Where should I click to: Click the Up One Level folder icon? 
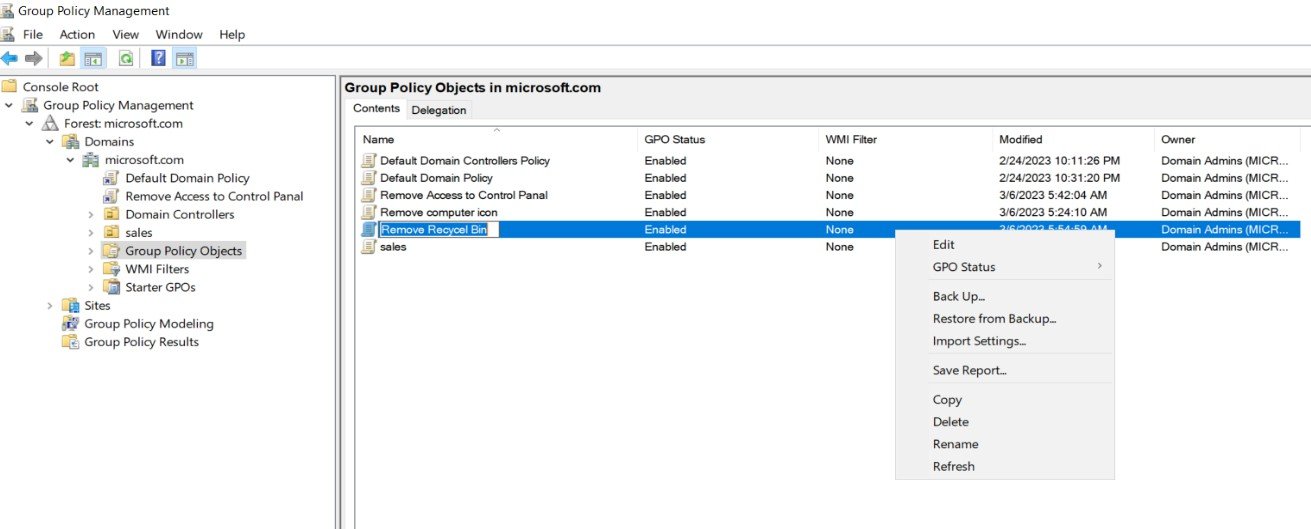[67, 58]
